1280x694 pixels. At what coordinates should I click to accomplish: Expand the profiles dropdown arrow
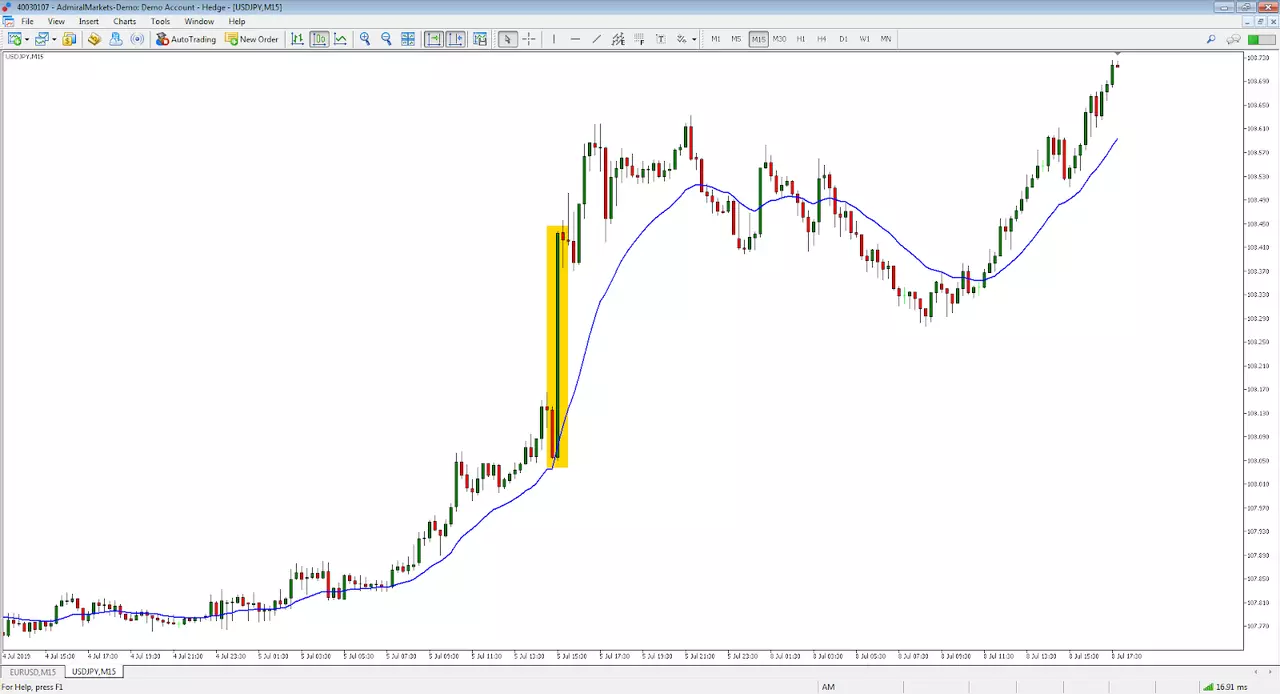53,39
